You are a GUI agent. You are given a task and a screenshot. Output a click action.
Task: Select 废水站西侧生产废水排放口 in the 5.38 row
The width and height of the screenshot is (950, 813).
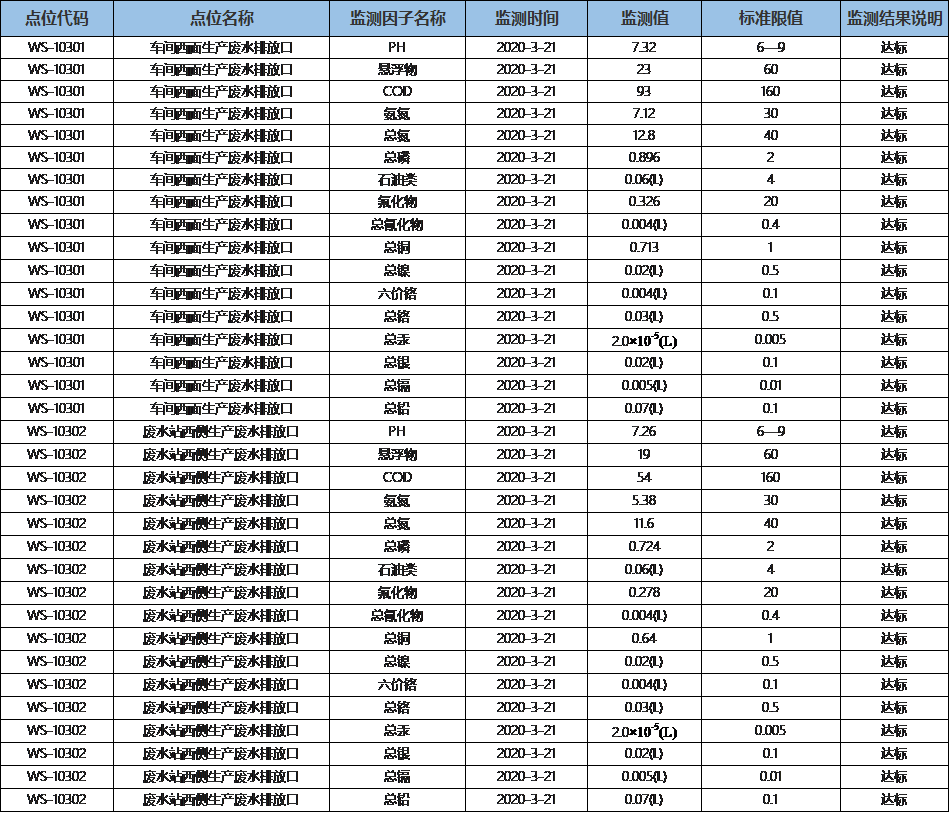click(x=222, y=500)
